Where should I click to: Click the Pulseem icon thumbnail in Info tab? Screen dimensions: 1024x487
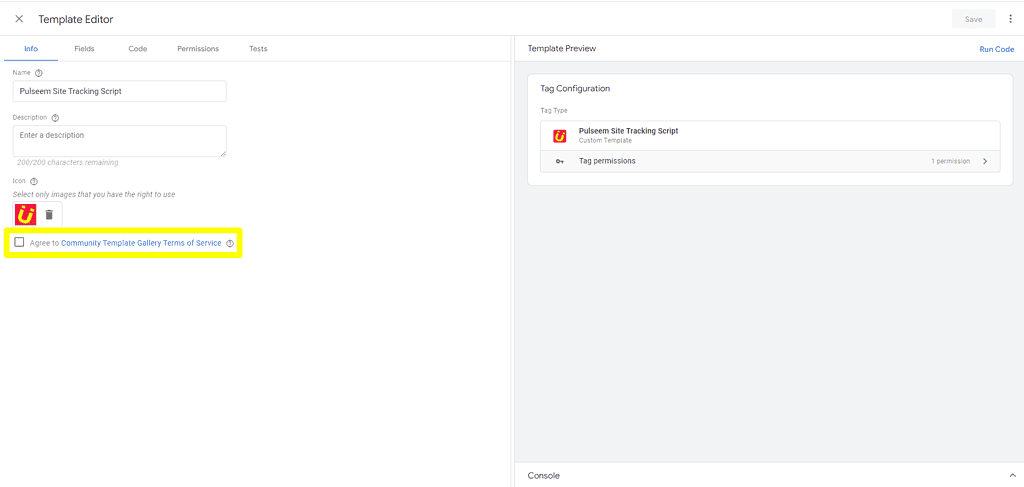(x=25, y=214)
